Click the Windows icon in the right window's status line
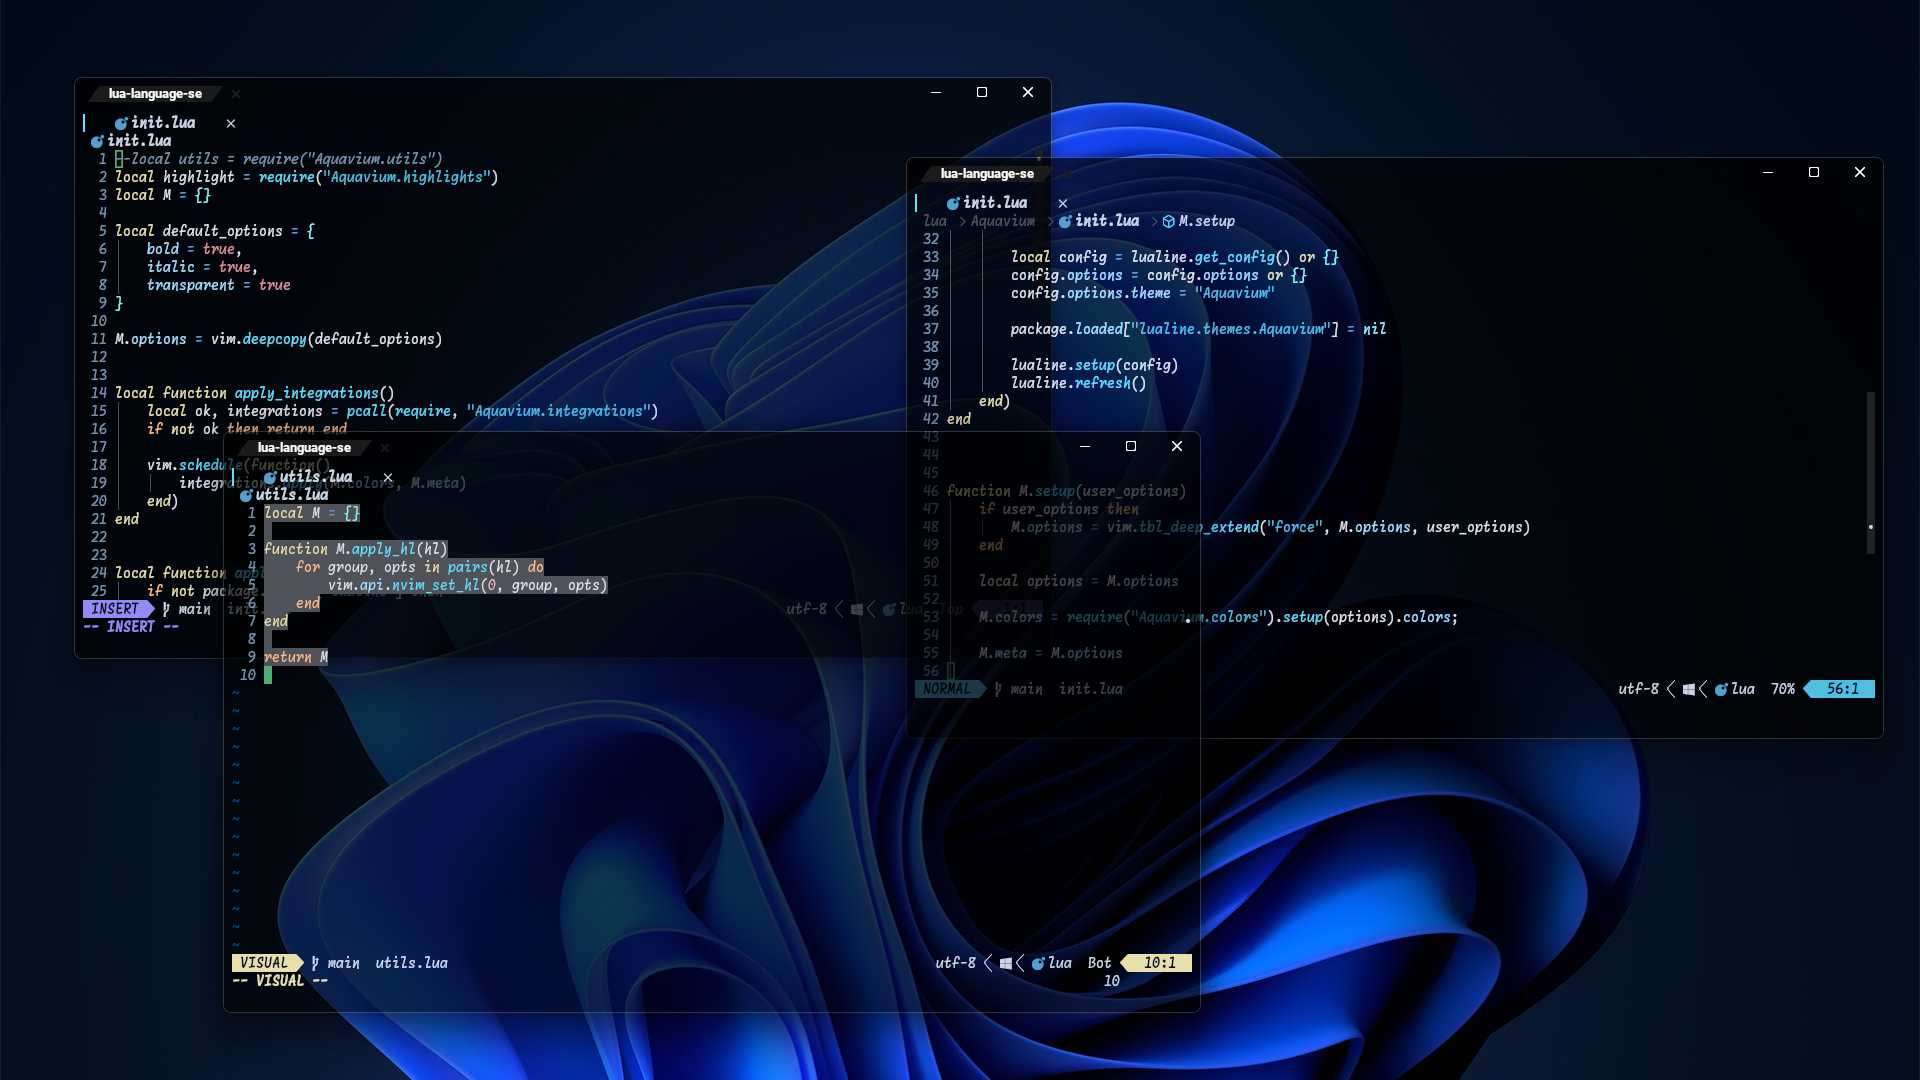 tap(1689, 689)
